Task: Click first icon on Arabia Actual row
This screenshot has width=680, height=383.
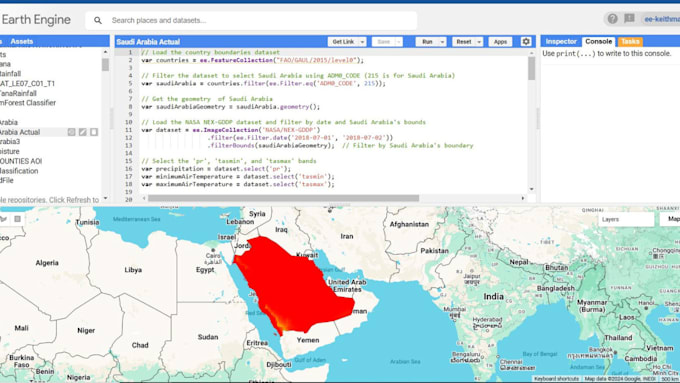Action: click(72, 132)
